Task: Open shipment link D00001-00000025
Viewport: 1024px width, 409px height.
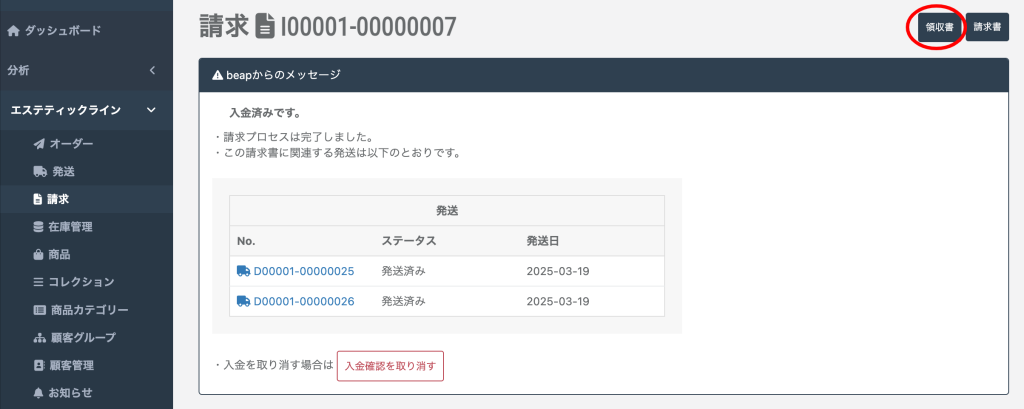Action: (303, 271)
